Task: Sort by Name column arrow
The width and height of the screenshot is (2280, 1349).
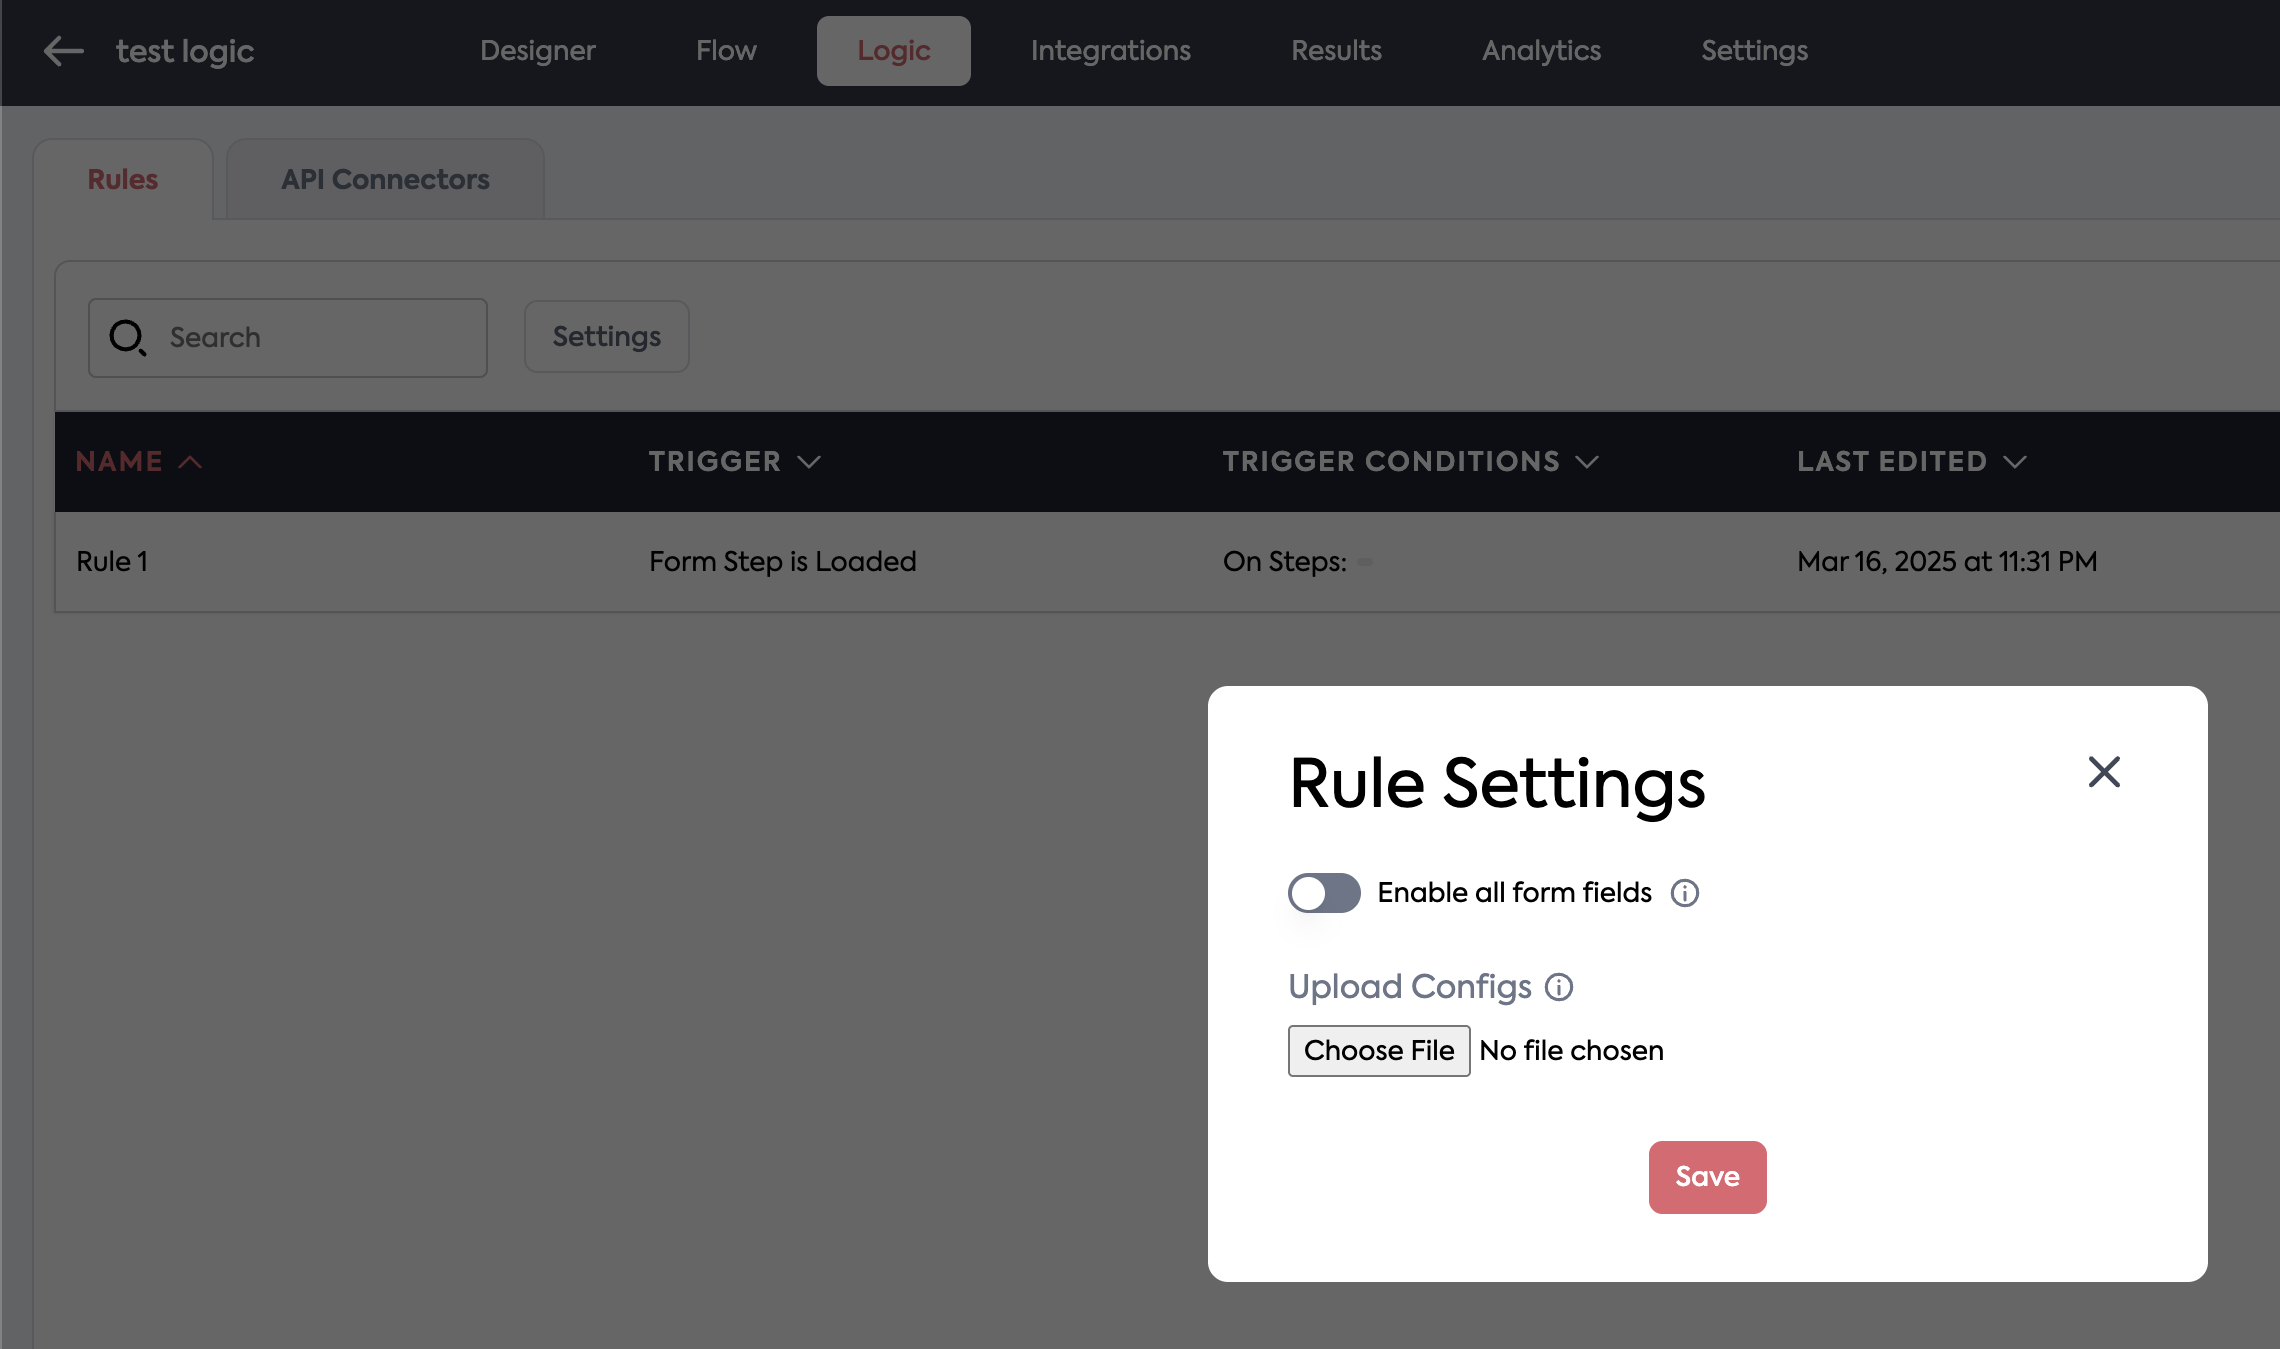Action: [190, 462]
